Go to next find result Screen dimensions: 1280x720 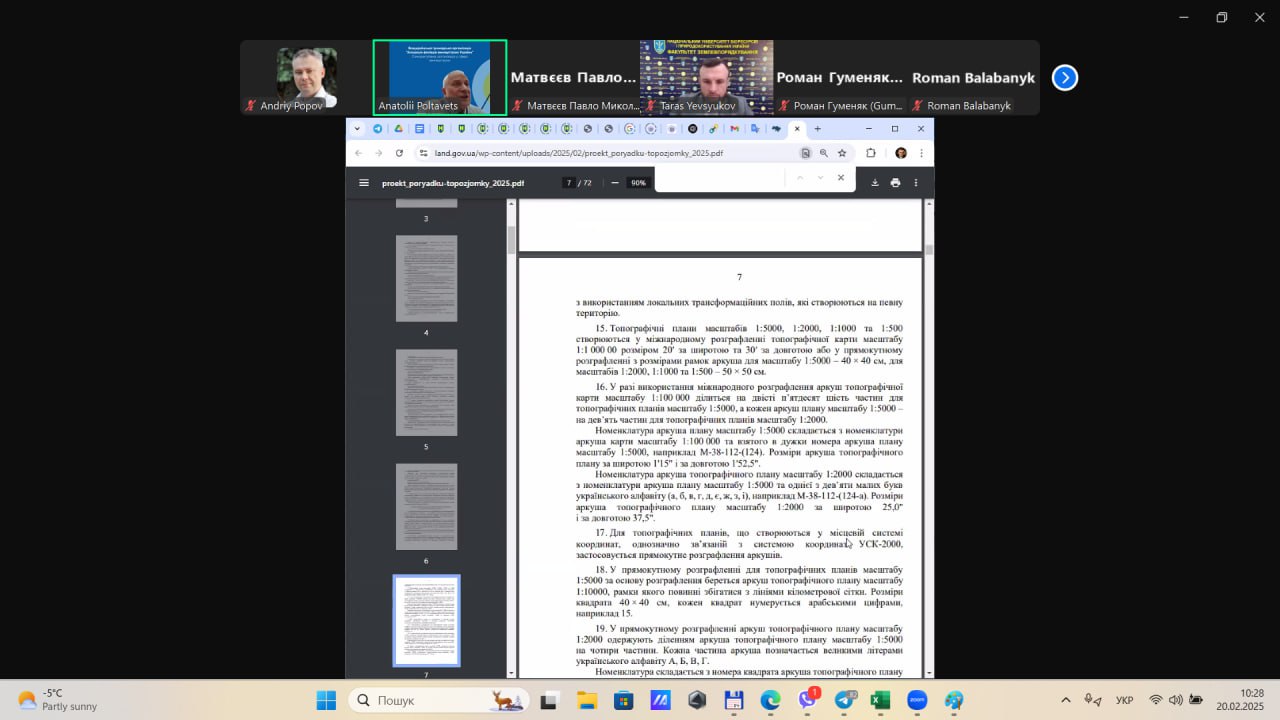pos(820,178)
